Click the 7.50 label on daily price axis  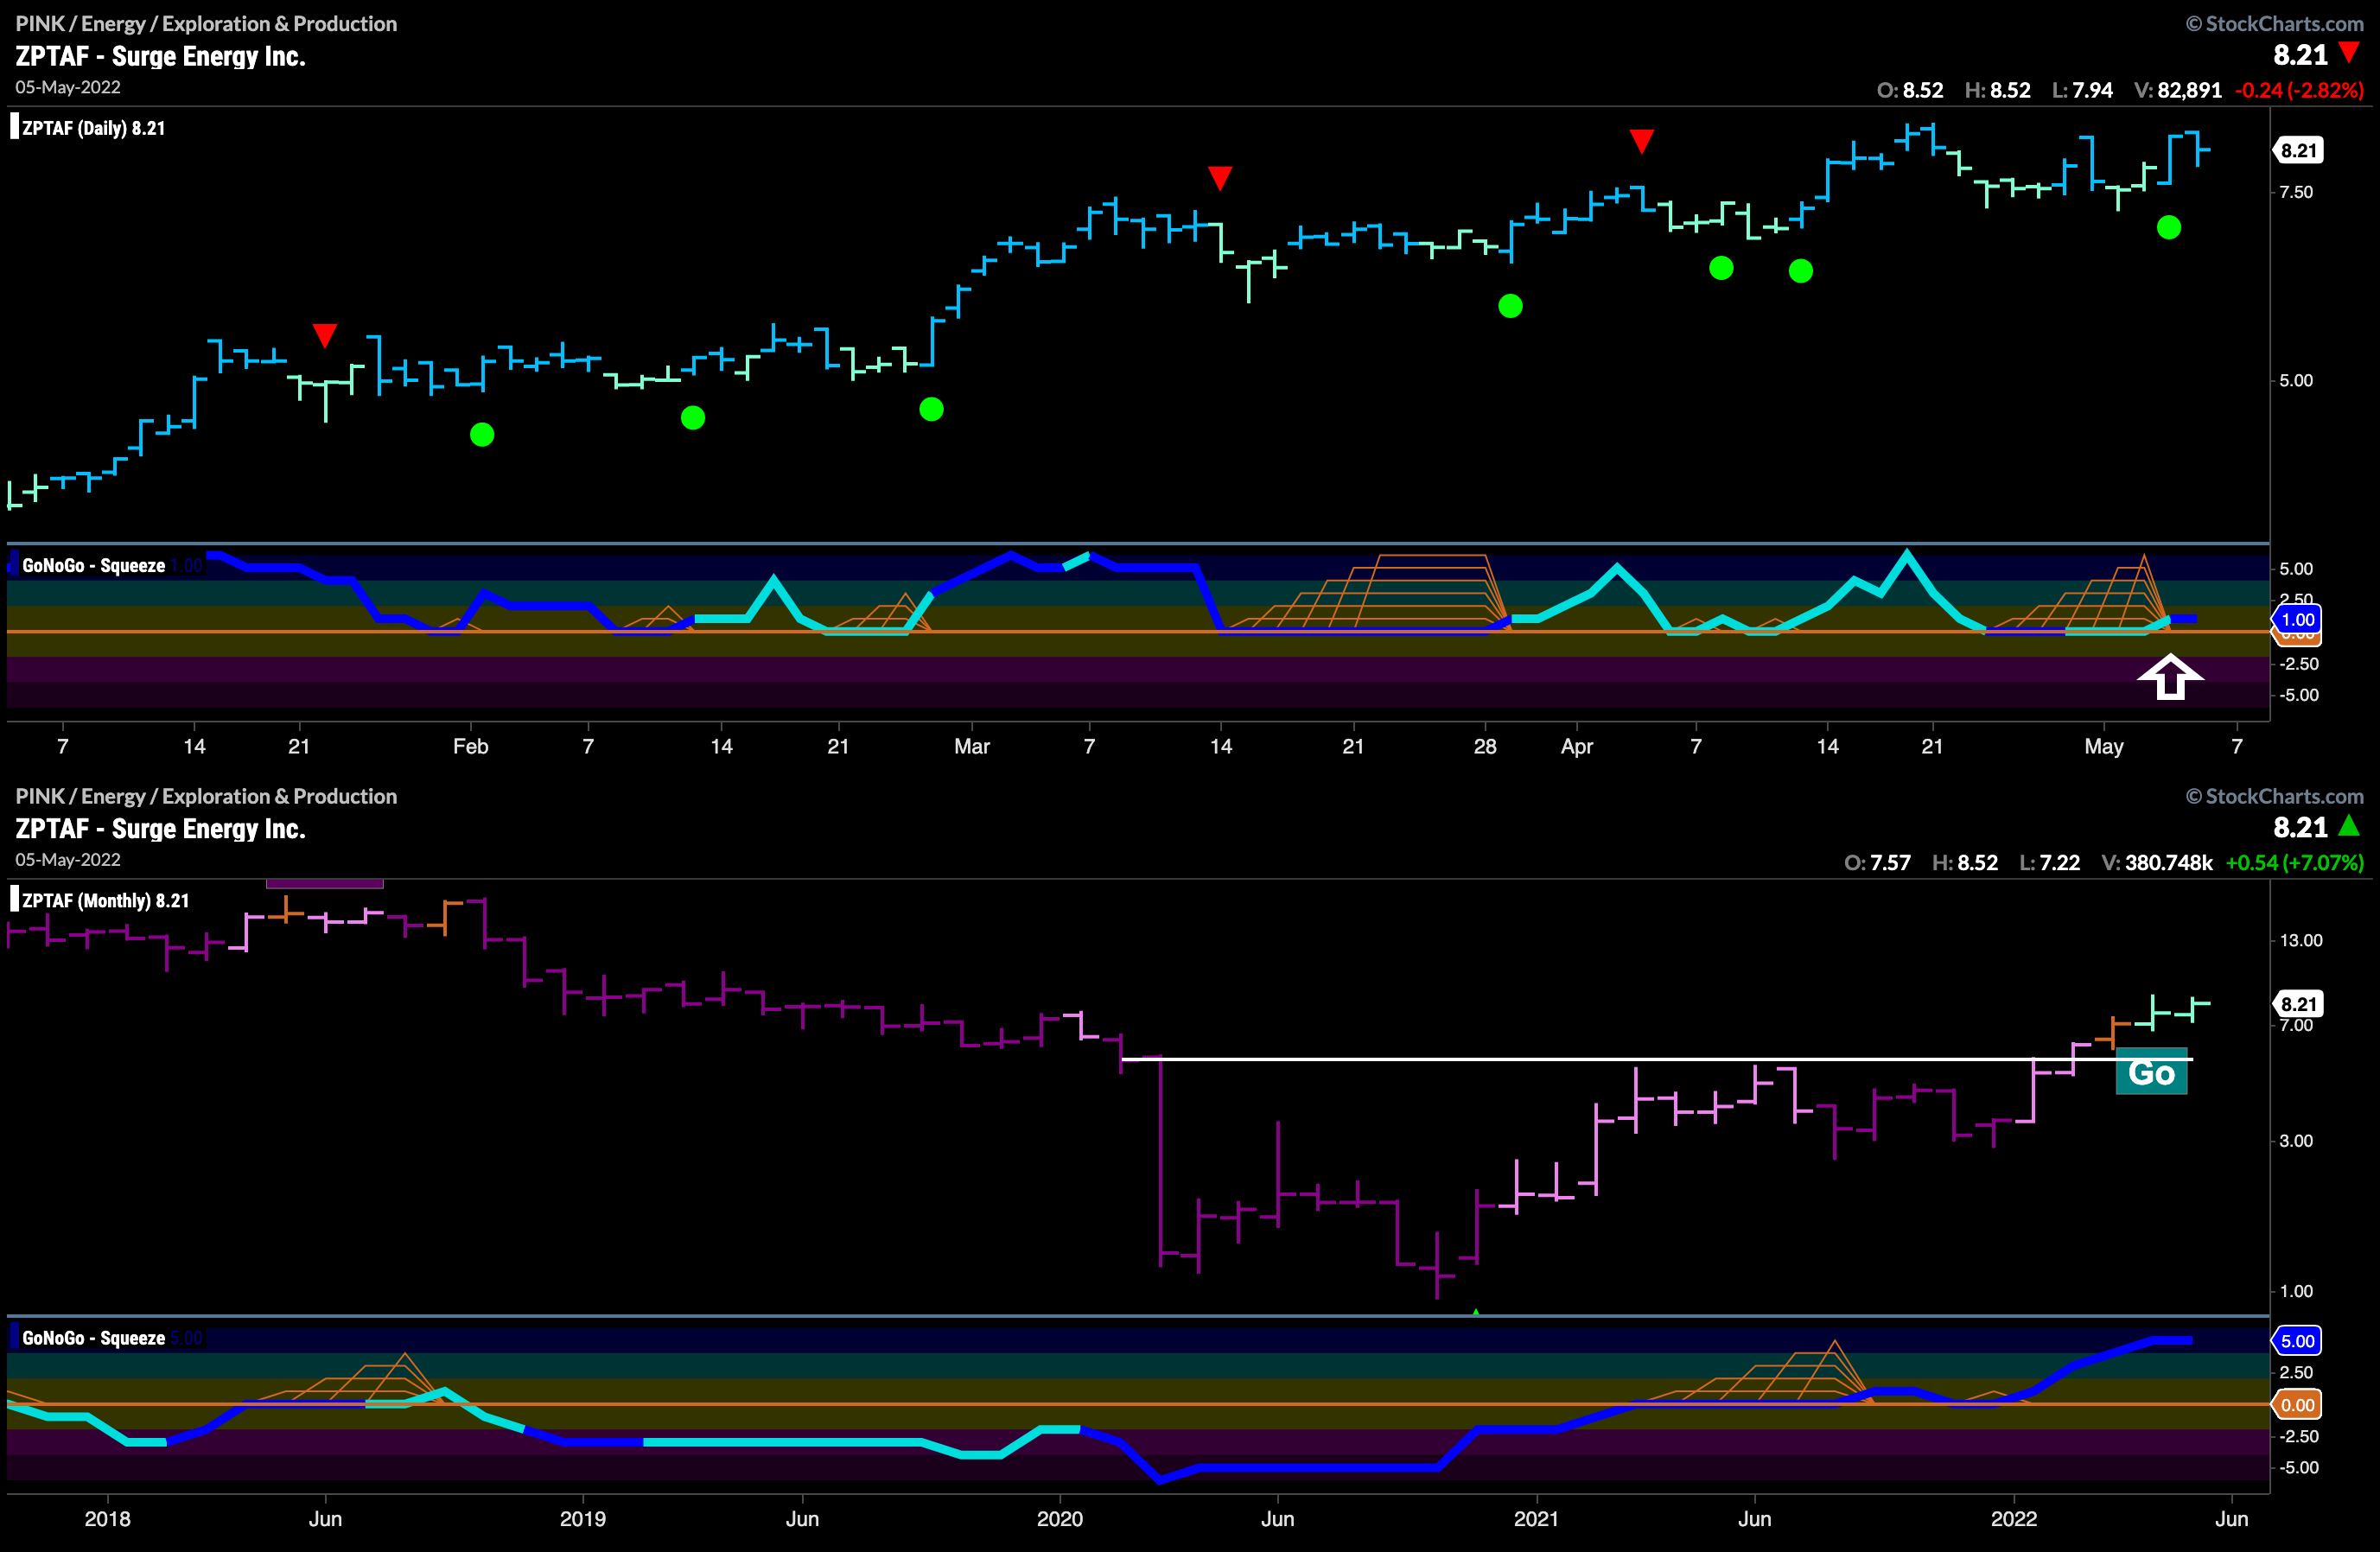coord(2296,192)
